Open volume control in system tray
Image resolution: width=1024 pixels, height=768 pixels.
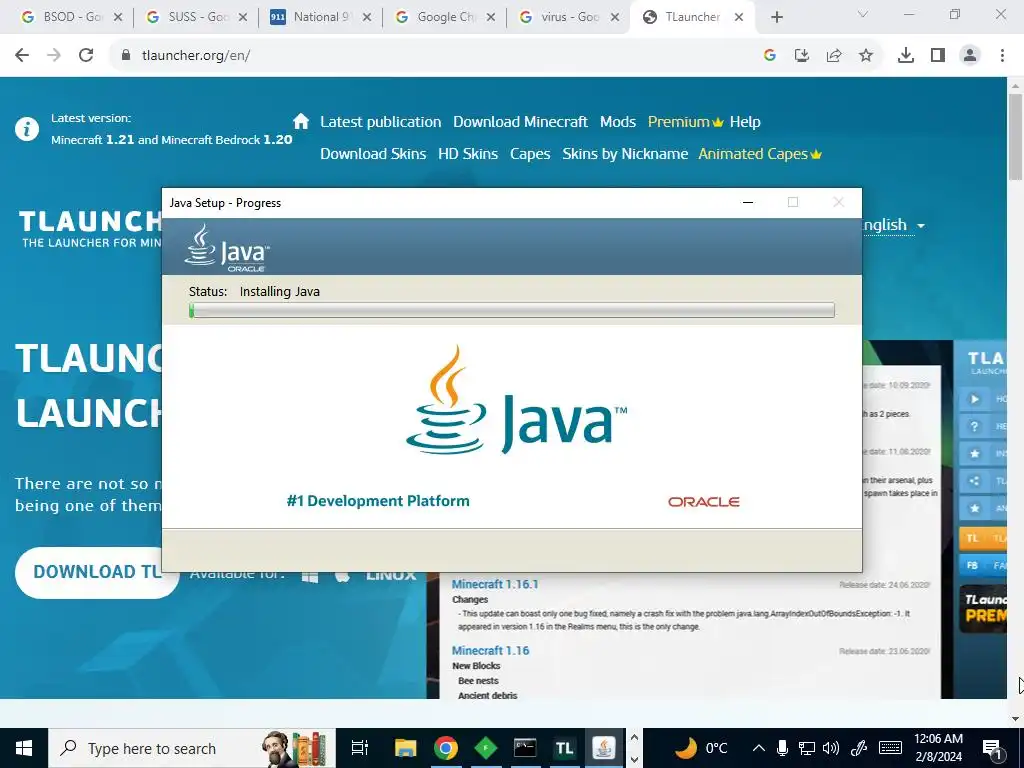pos(831,748)
